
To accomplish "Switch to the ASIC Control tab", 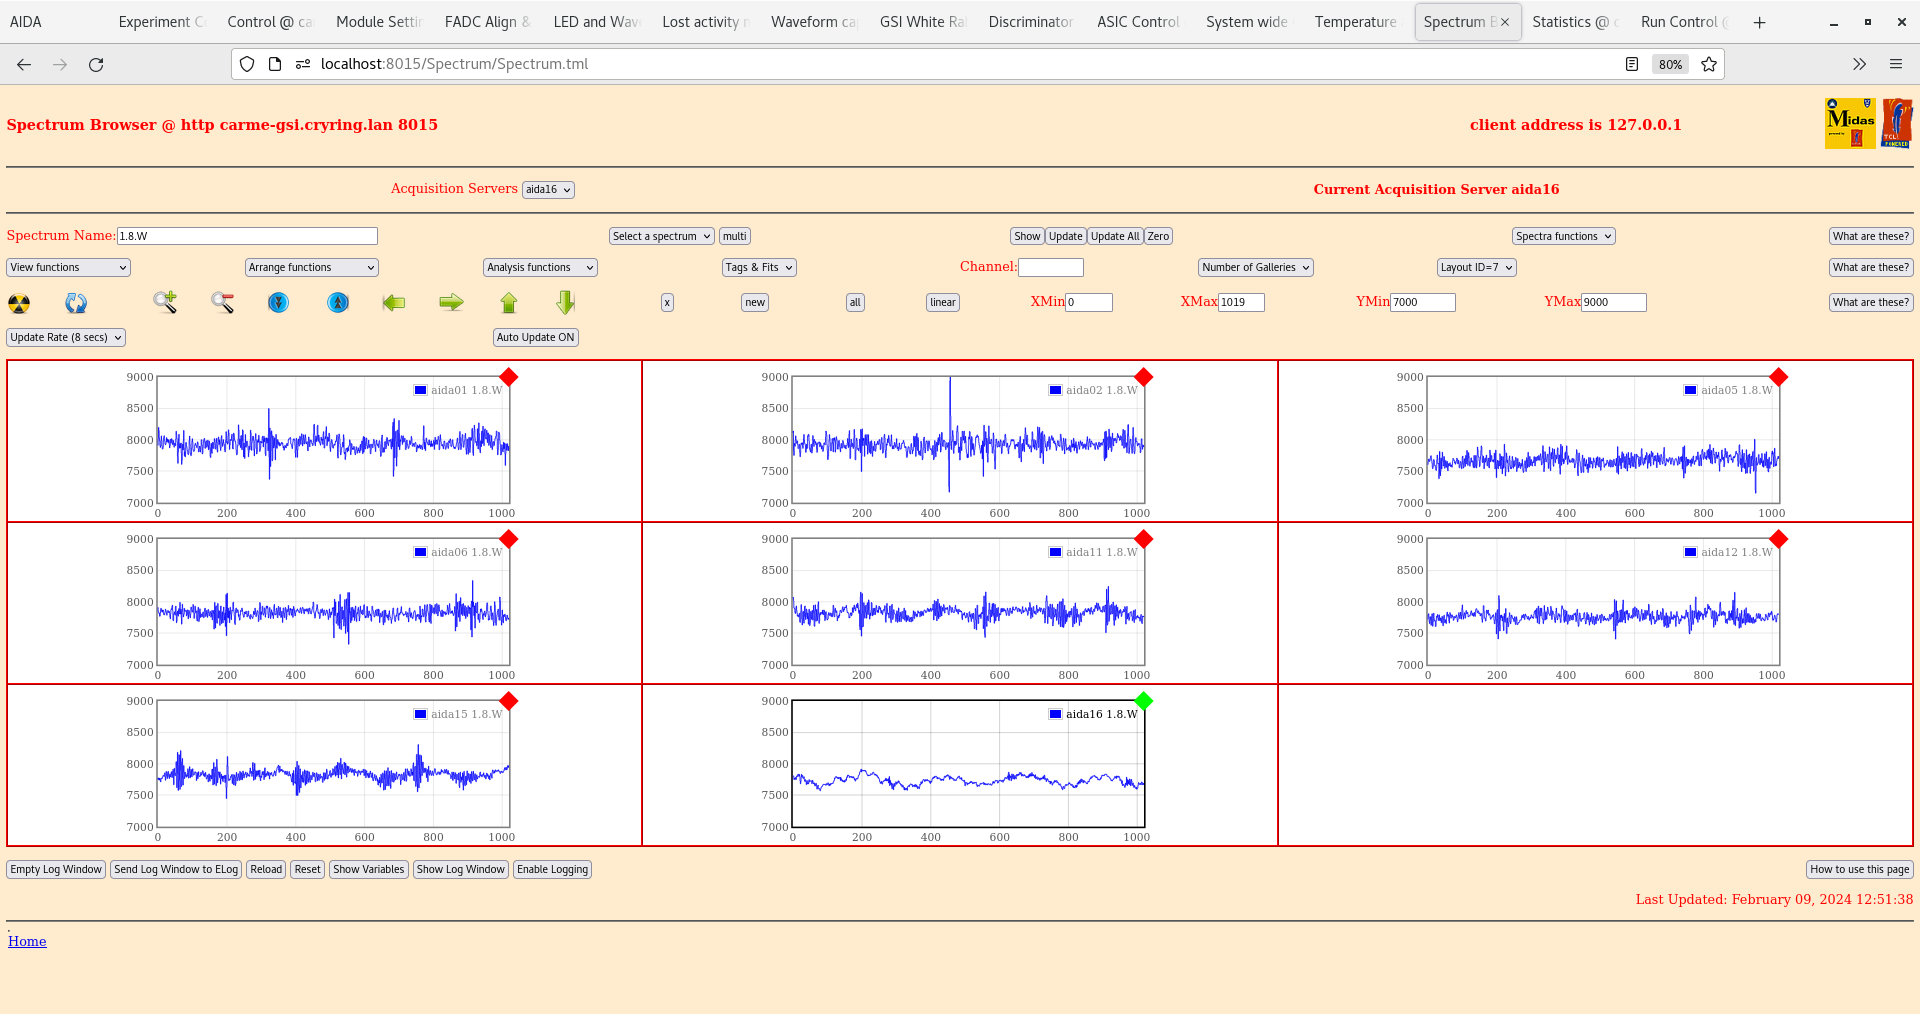I will pyautogui.click(x=1138, y=22).
